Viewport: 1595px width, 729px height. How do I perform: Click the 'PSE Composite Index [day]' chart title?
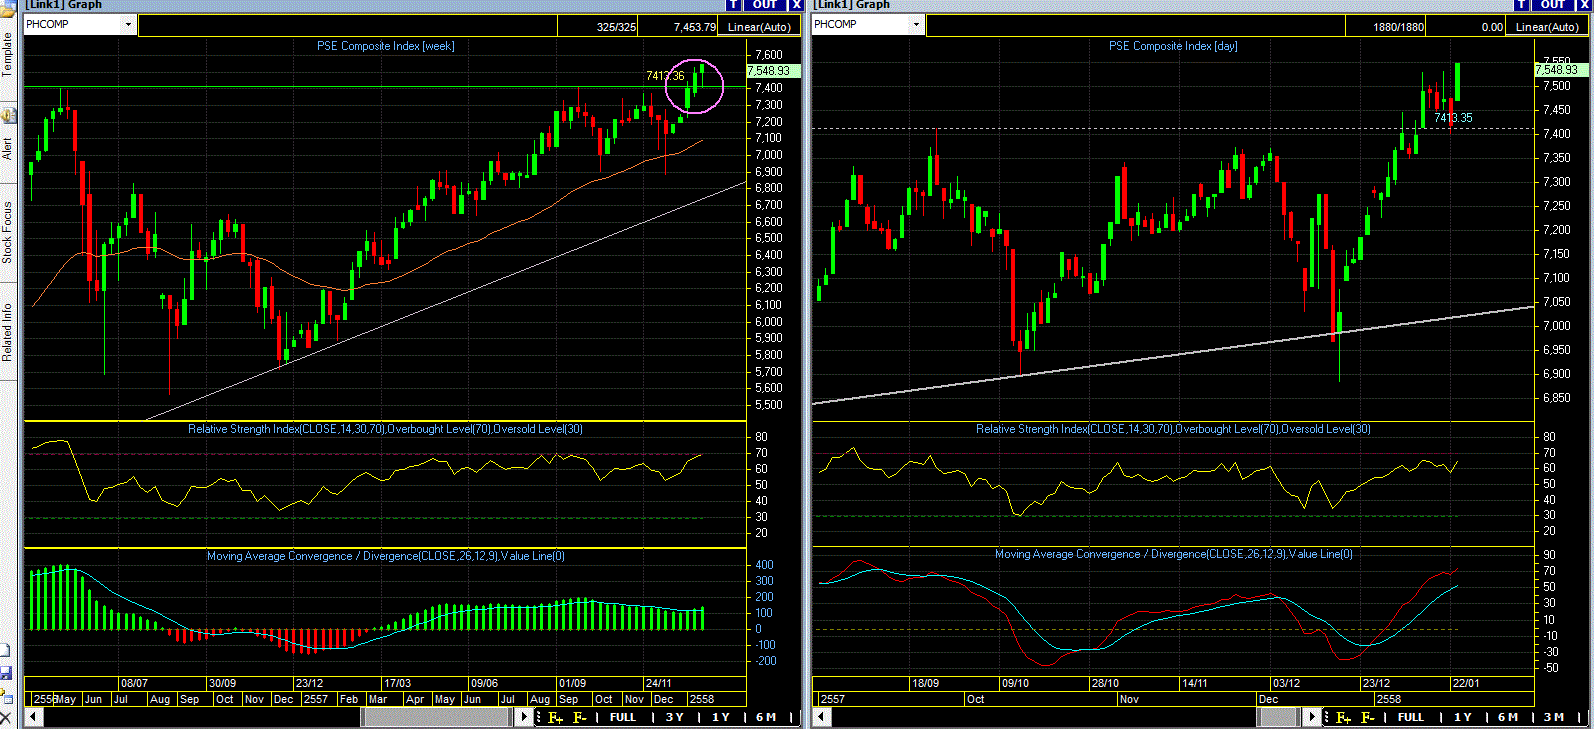[1173, 46]
